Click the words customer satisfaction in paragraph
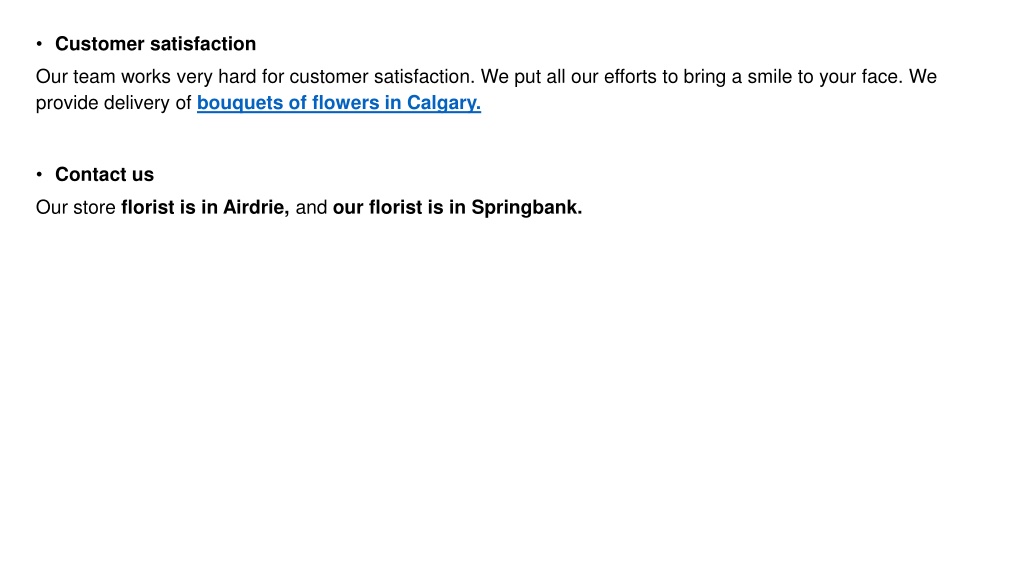The width and height of the screenshot is (1024, 576). tap(382, 76)
